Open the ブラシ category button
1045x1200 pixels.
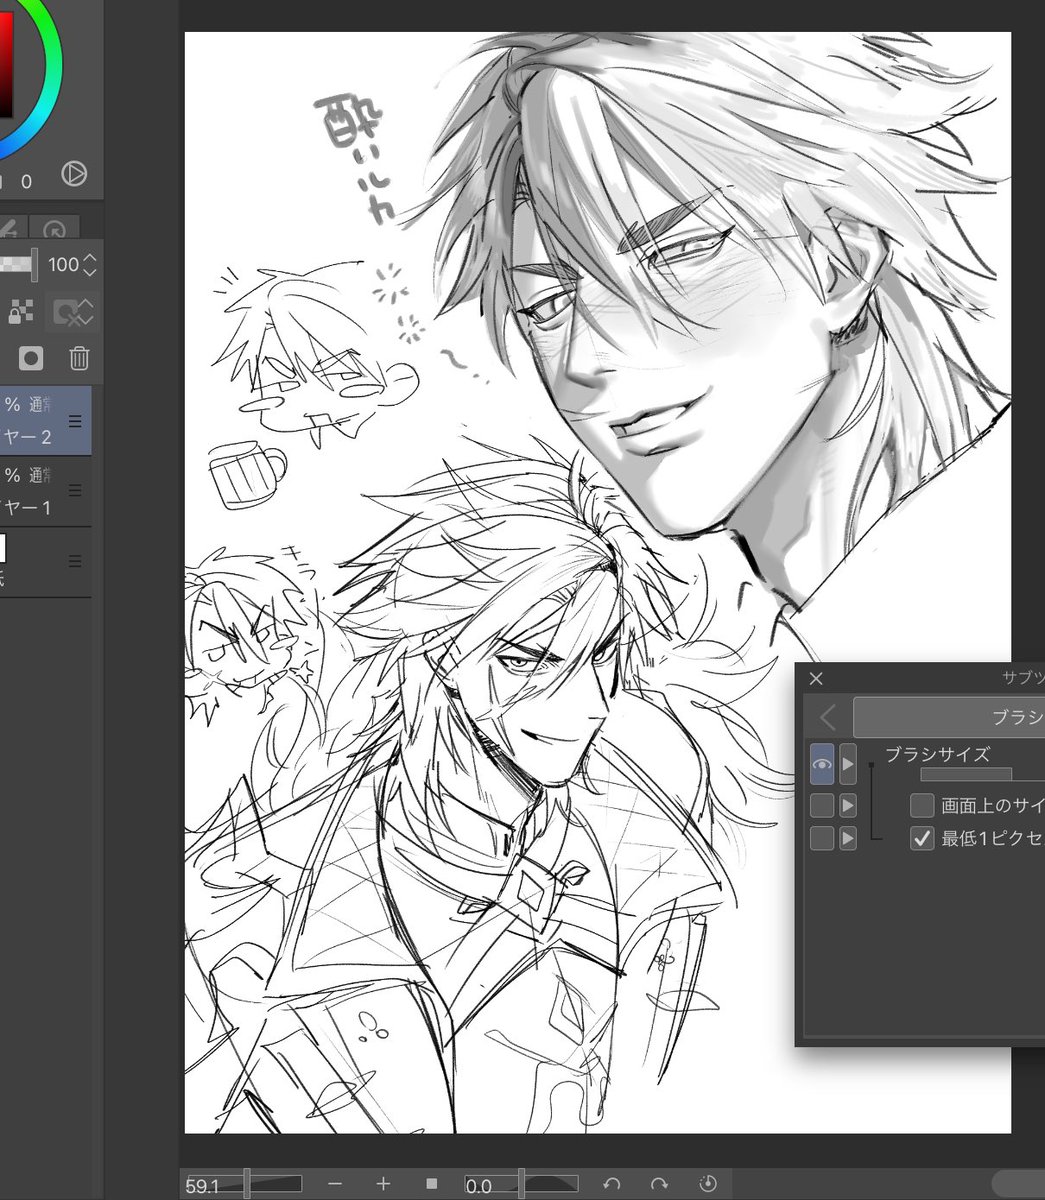(949, 717)
